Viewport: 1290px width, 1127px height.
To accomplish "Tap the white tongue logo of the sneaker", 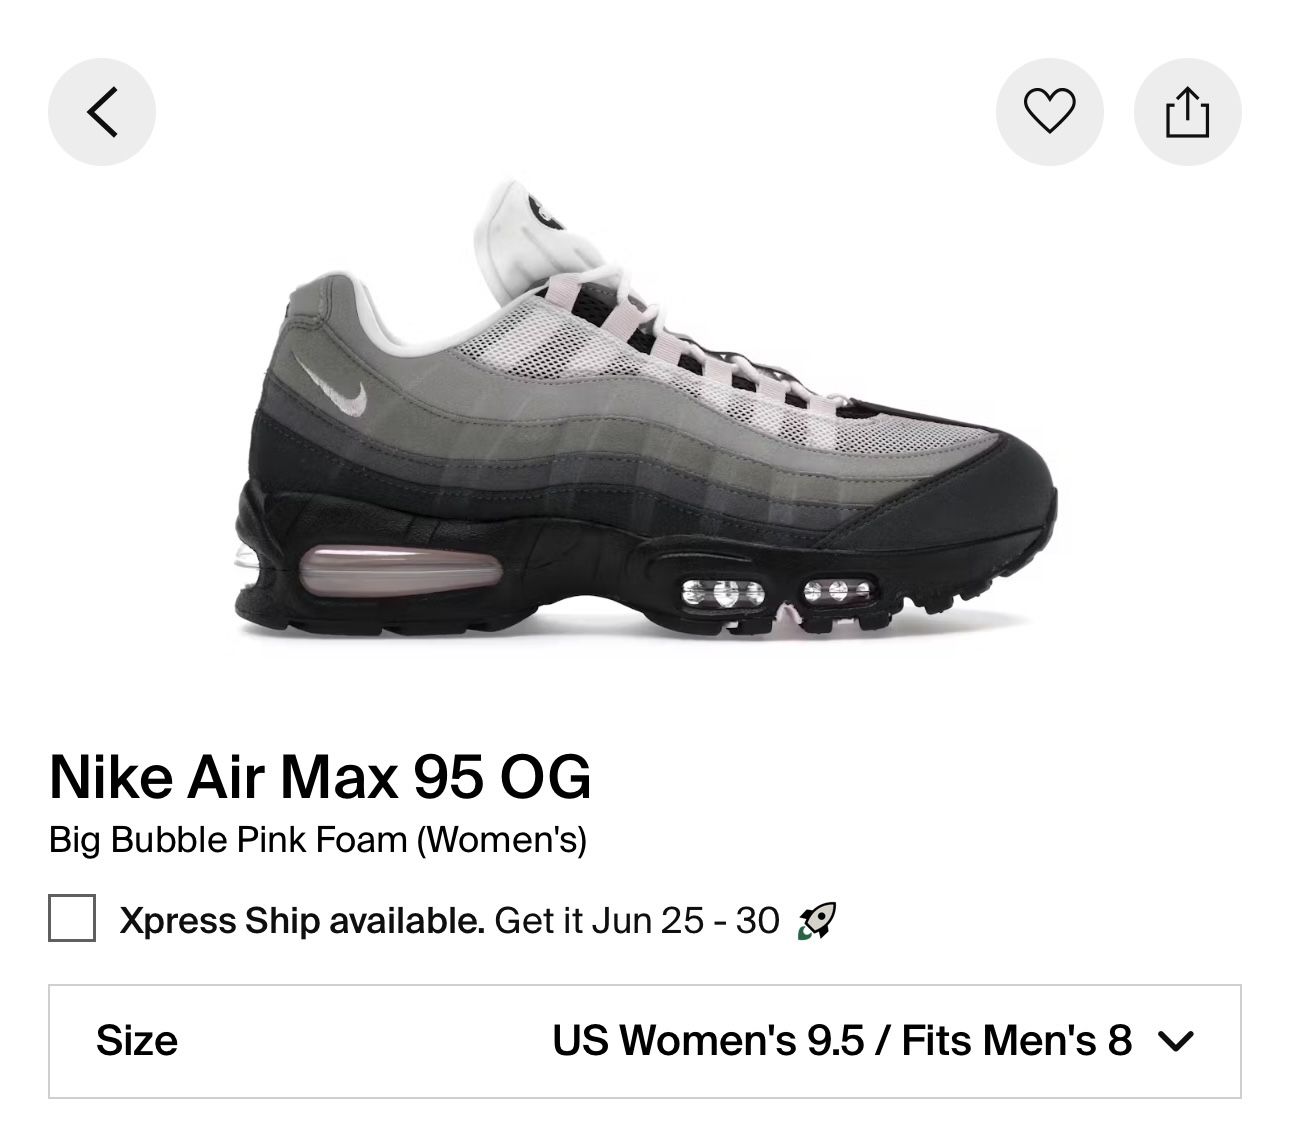I will point(547,209).
